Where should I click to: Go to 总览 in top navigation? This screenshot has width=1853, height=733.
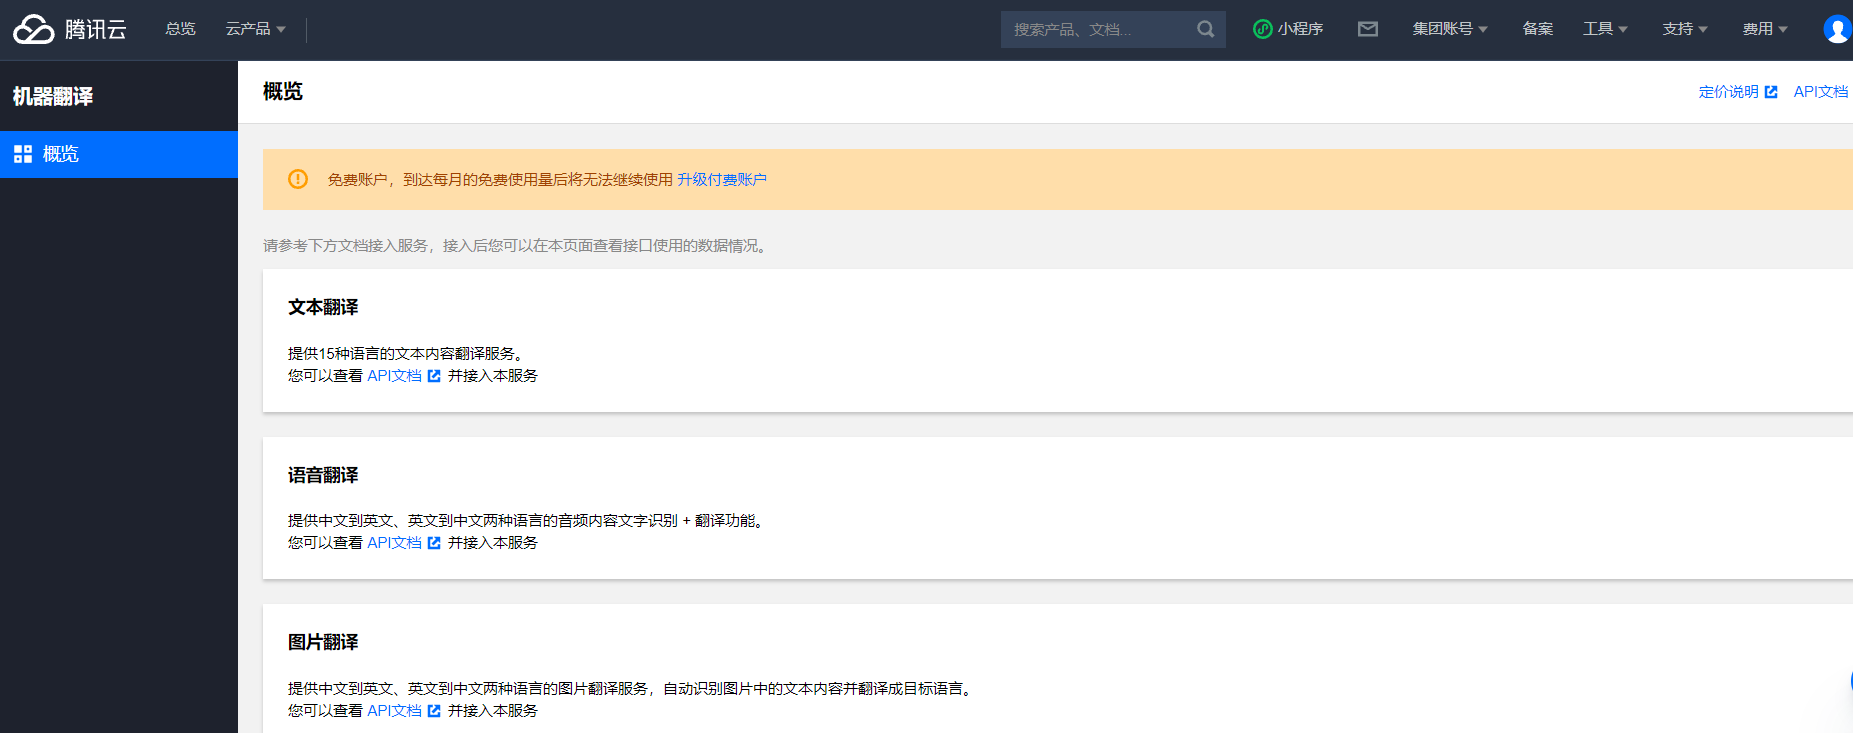[180, 29]
